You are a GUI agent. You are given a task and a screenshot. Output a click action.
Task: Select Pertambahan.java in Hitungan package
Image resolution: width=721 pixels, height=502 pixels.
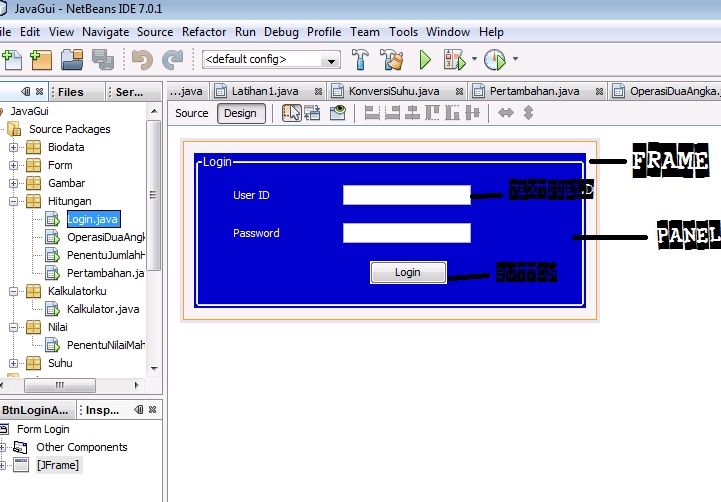(x=105, y=274)
